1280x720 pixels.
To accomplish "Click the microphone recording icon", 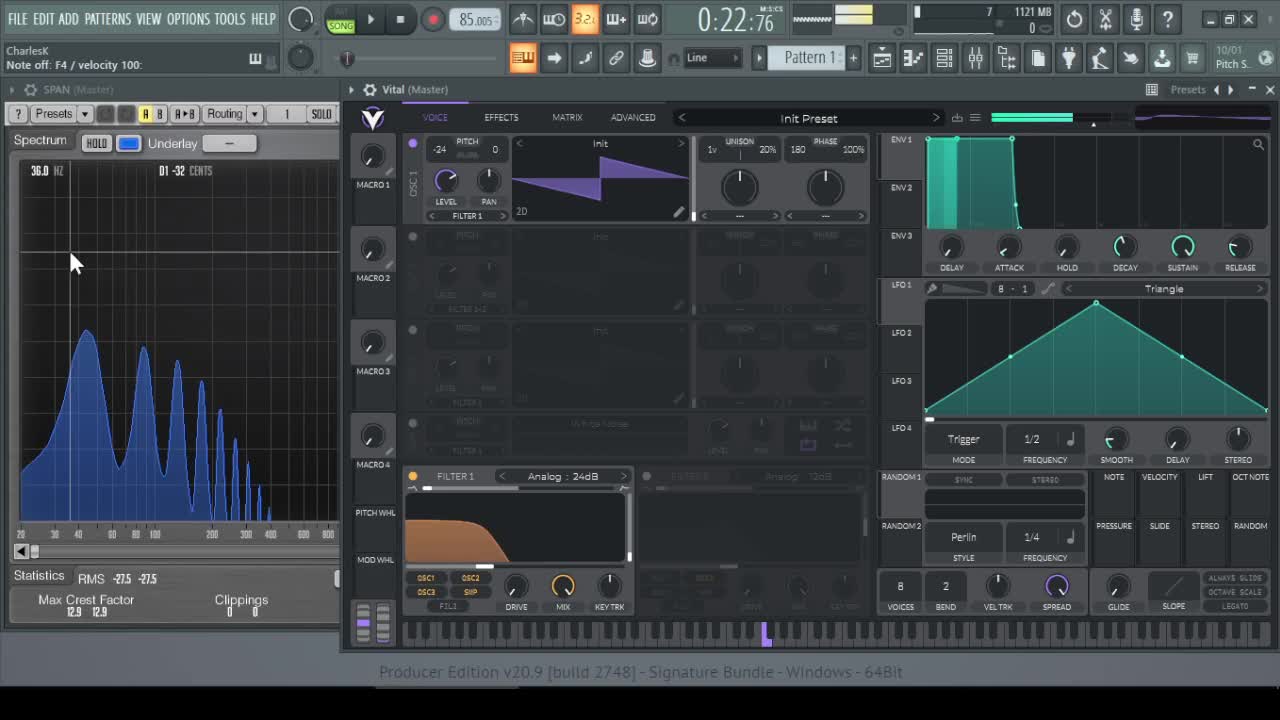I will [1136, 19].
